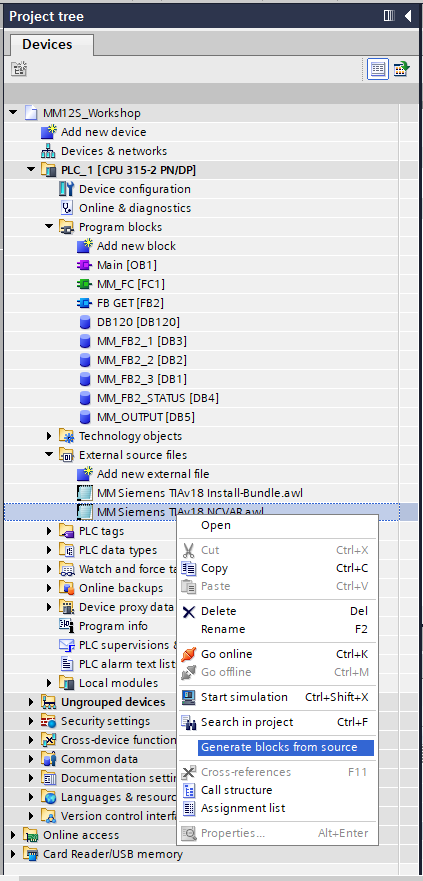
Task: Expand the Watch and force tables folder
Action: pyautogui.click(x=49, y=569)
